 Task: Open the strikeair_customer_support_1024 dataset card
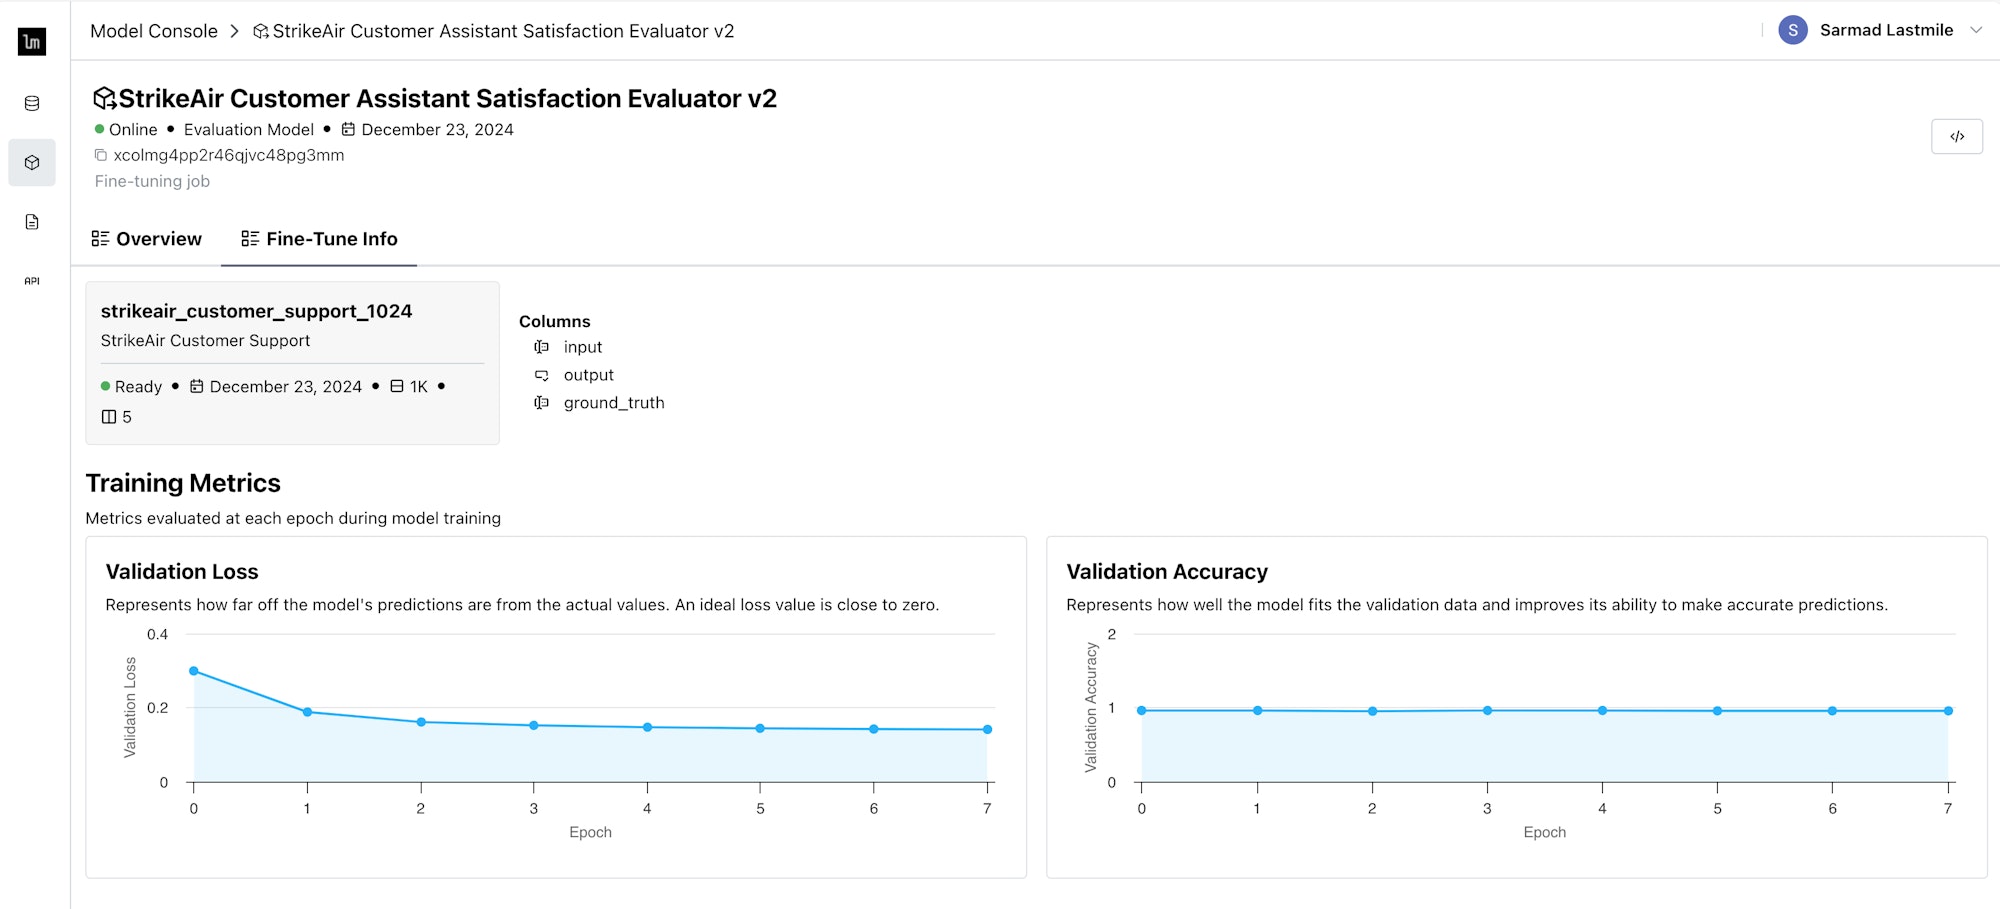[292, 363]
